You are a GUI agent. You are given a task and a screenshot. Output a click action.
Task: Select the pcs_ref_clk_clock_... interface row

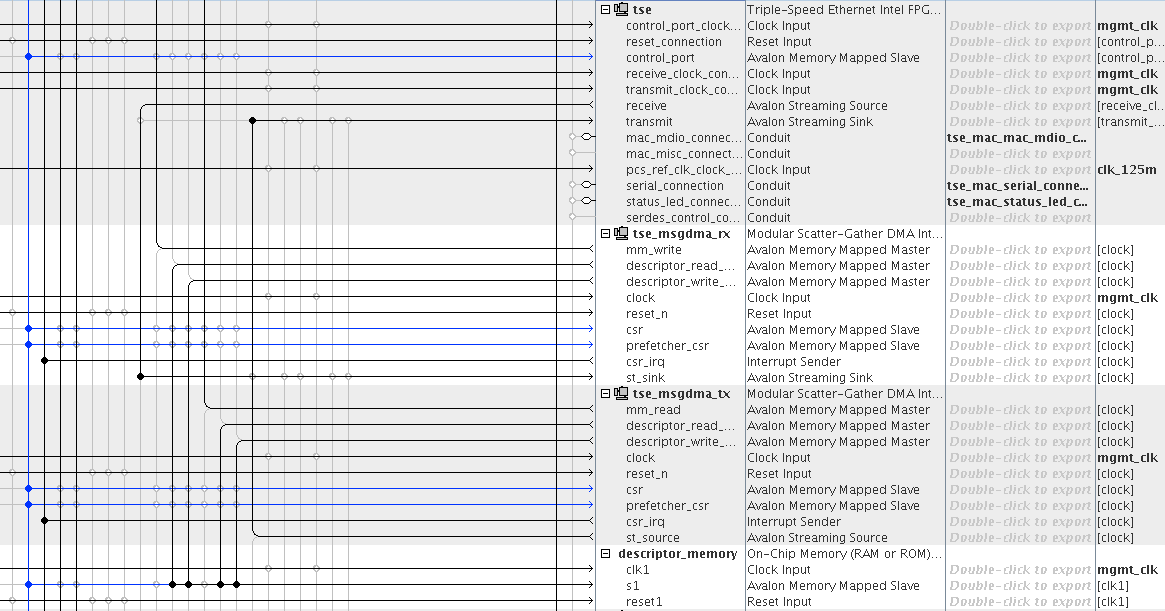click(684, 169)
